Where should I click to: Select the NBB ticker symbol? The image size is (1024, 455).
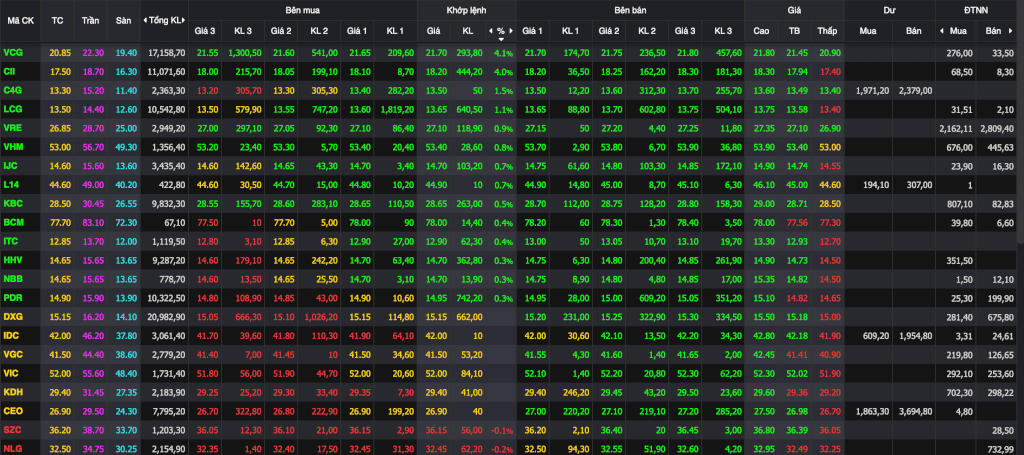13,279
